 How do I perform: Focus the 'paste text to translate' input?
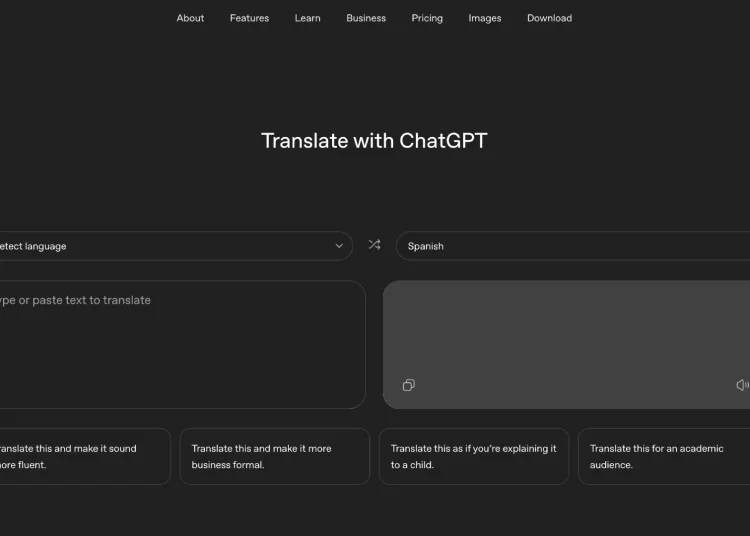[x=183, y=344]
